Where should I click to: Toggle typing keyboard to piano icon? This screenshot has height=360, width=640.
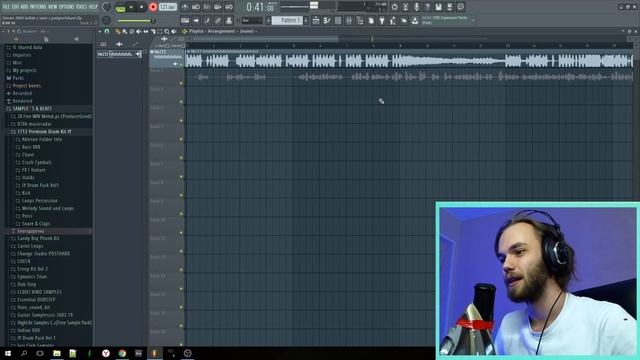click(184, 20)
